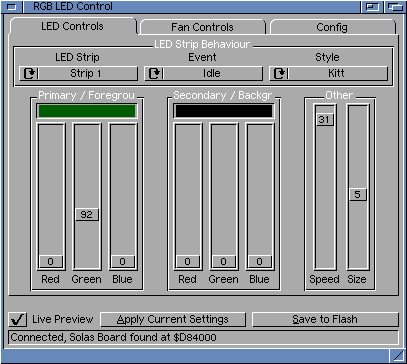
Task: Click the Secondary Green slider knob
Action: [x=223, y=262]
